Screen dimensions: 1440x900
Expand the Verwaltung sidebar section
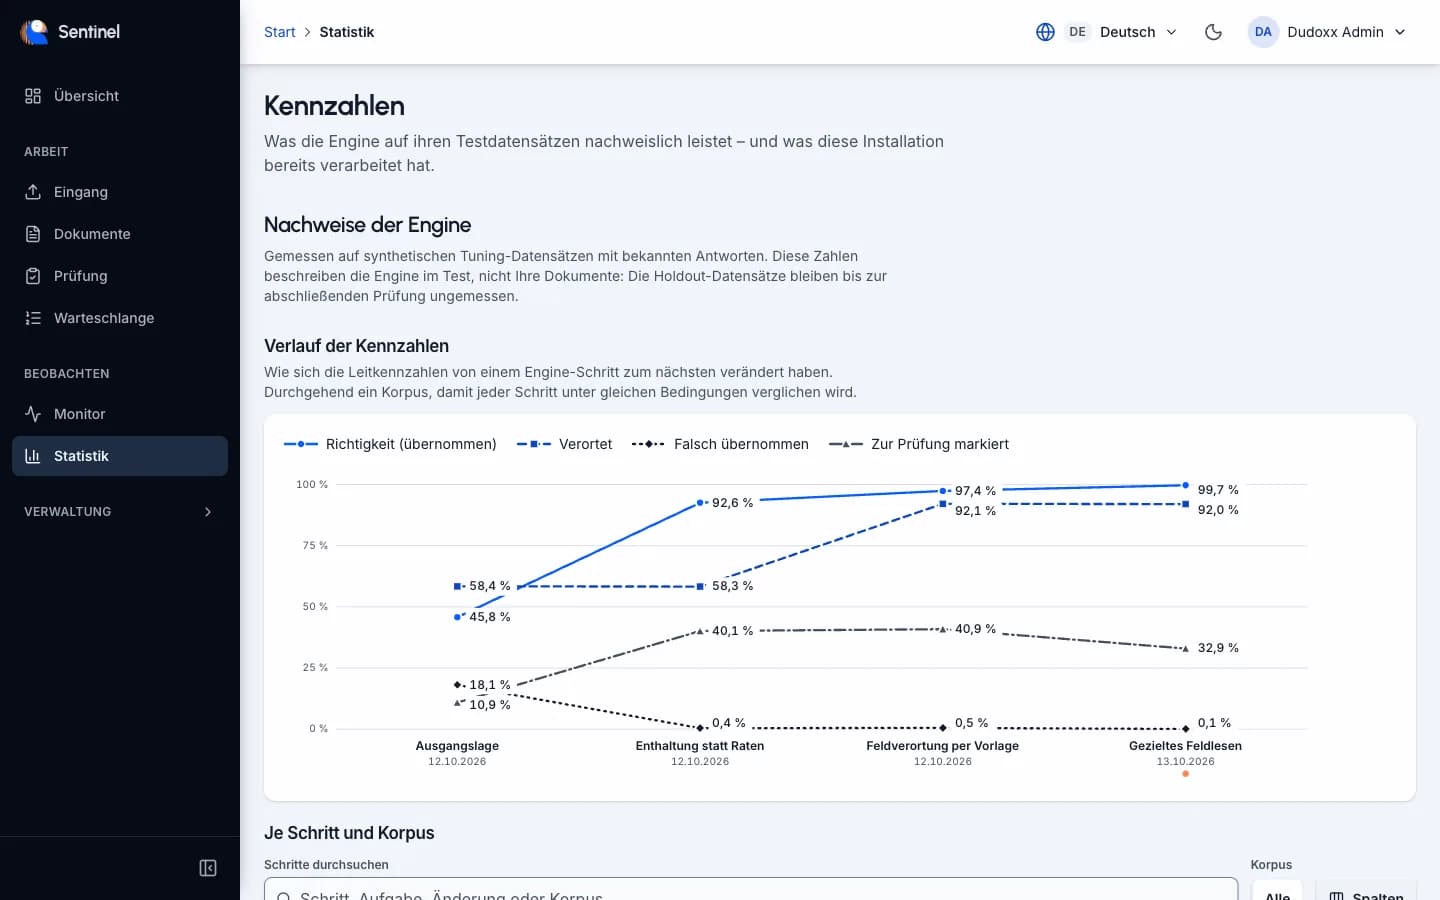tap(120, 512)
